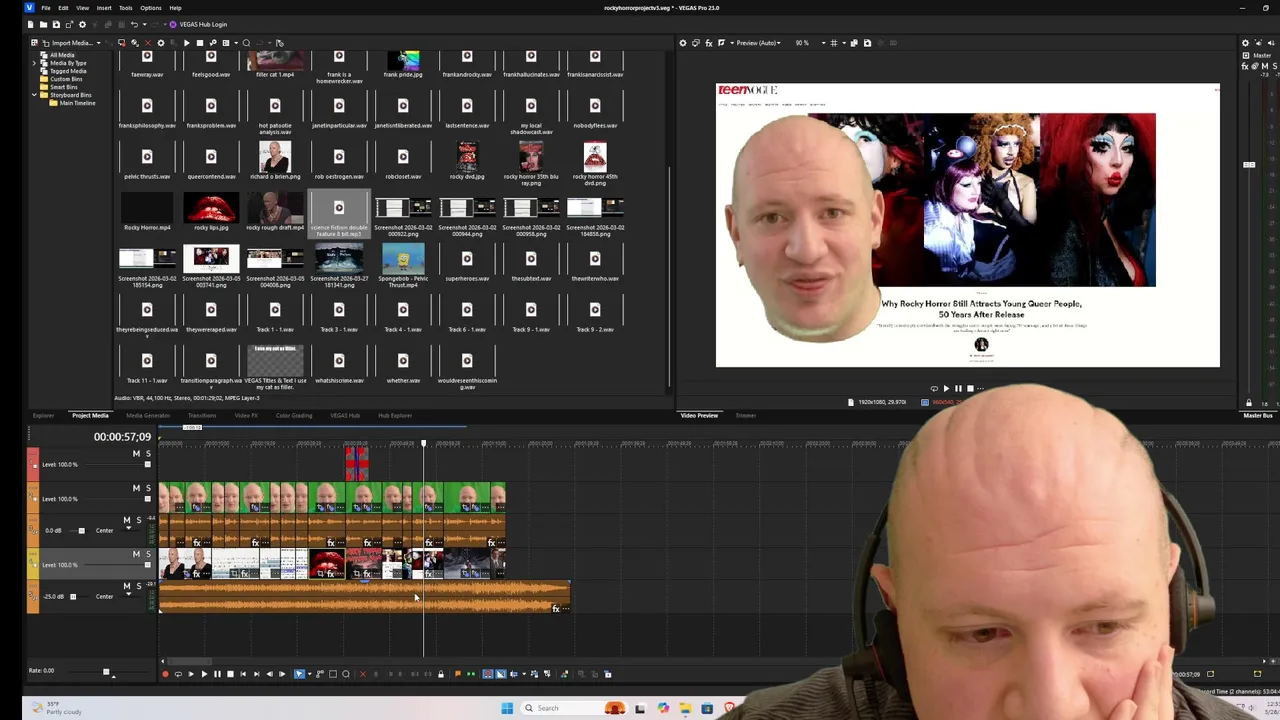This screenshot has height=720, width=1280.
Task: Save the project with the disk icon
Action: (x=56, y=24)
